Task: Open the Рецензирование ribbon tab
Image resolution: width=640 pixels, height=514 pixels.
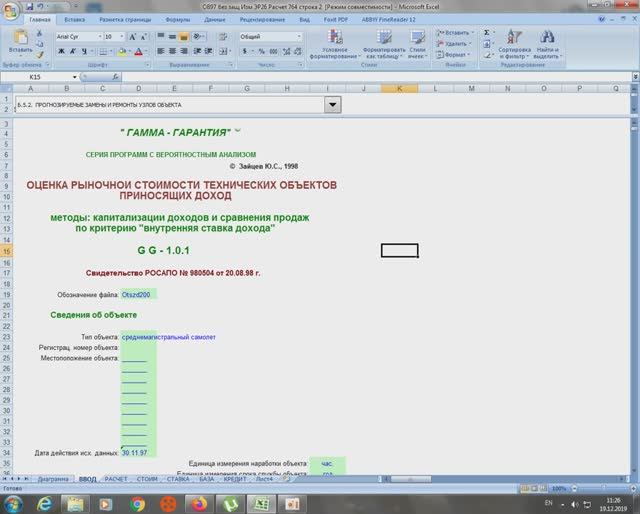Action: pyautogui.click(x=262, y=20)
